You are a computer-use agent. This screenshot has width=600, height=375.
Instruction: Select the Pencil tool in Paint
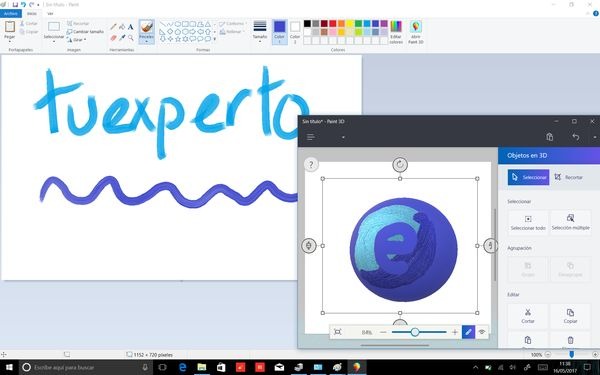(x=113, y=27)
